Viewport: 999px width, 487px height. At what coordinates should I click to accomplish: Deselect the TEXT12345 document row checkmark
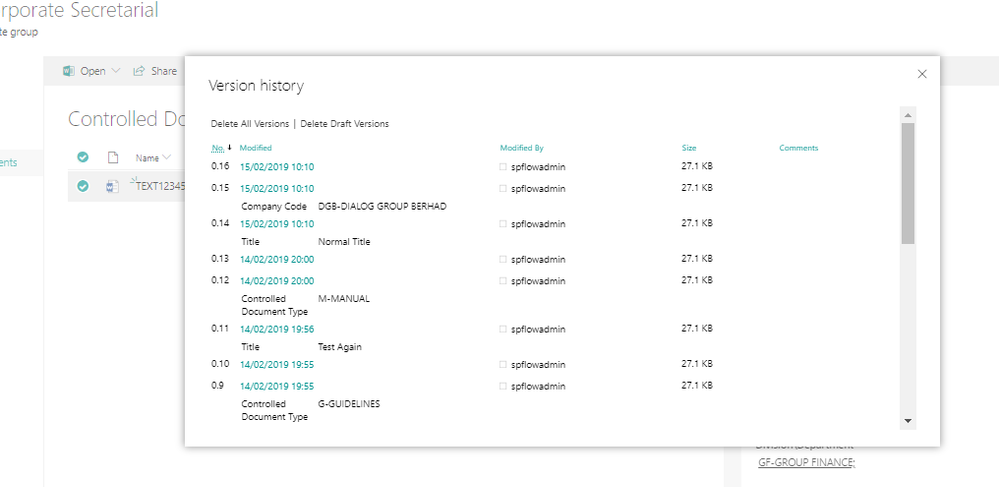[83, 186]
